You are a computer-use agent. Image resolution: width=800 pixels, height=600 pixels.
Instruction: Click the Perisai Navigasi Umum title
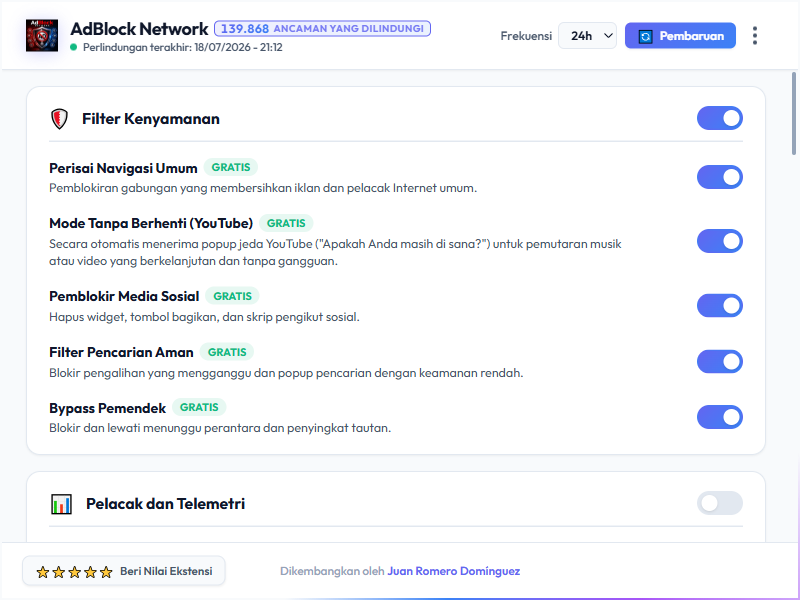[123, 168]
